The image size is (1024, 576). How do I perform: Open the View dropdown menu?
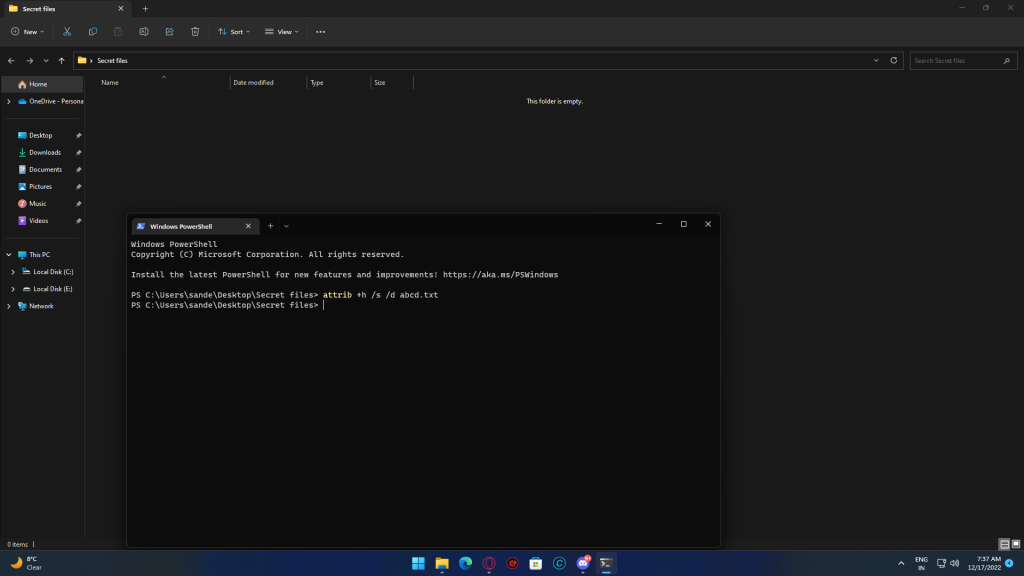281,32
